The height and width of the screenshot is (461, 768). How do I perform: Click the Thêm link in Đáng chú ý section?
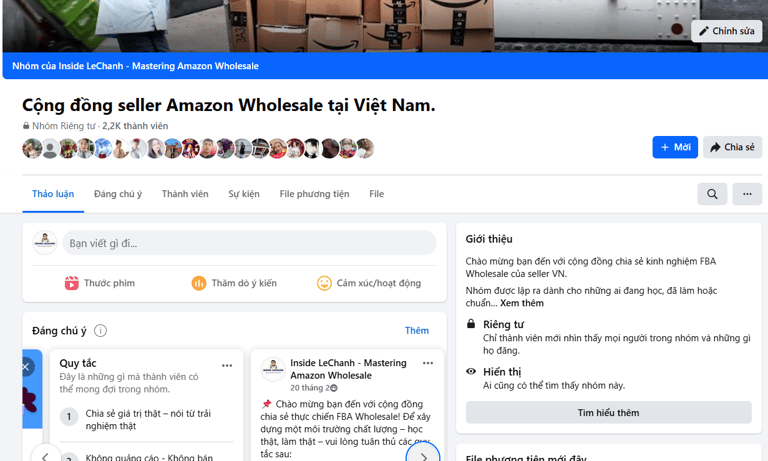point(417,331)
